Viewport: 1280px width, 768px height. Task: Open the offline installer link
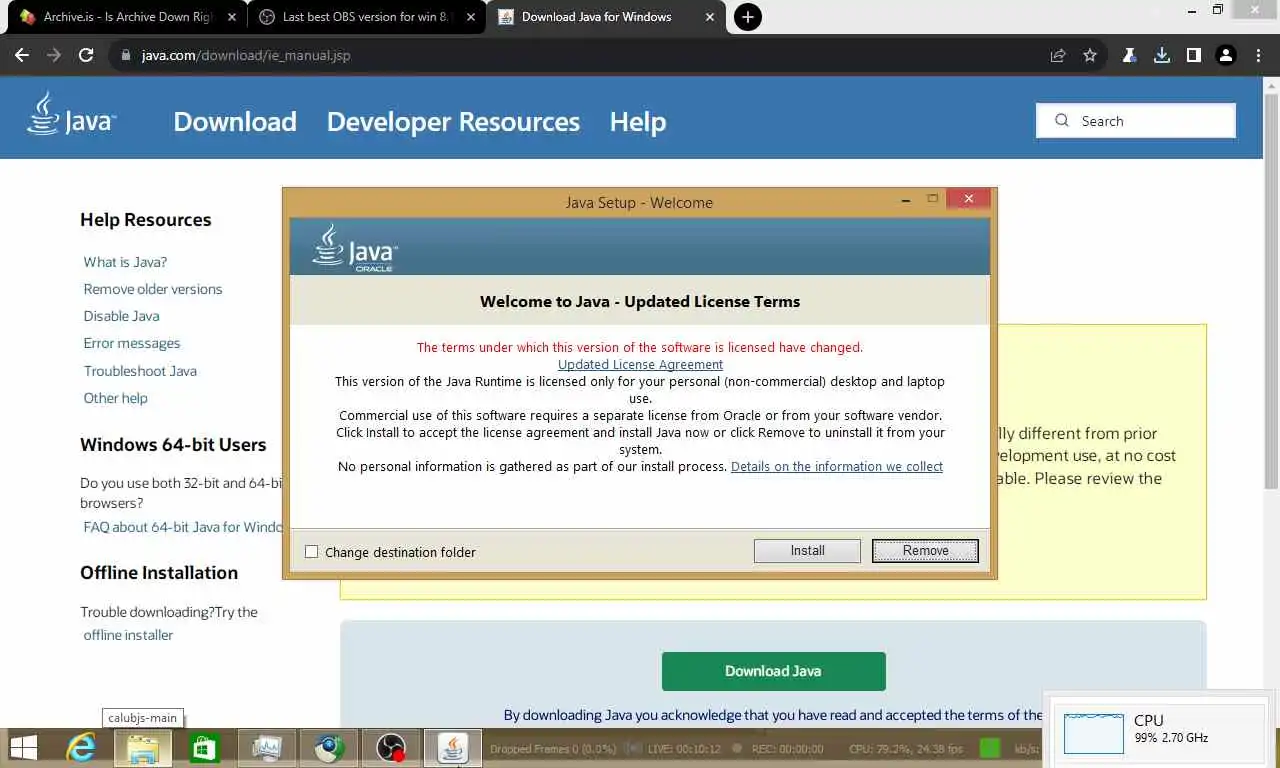[128, 635]
